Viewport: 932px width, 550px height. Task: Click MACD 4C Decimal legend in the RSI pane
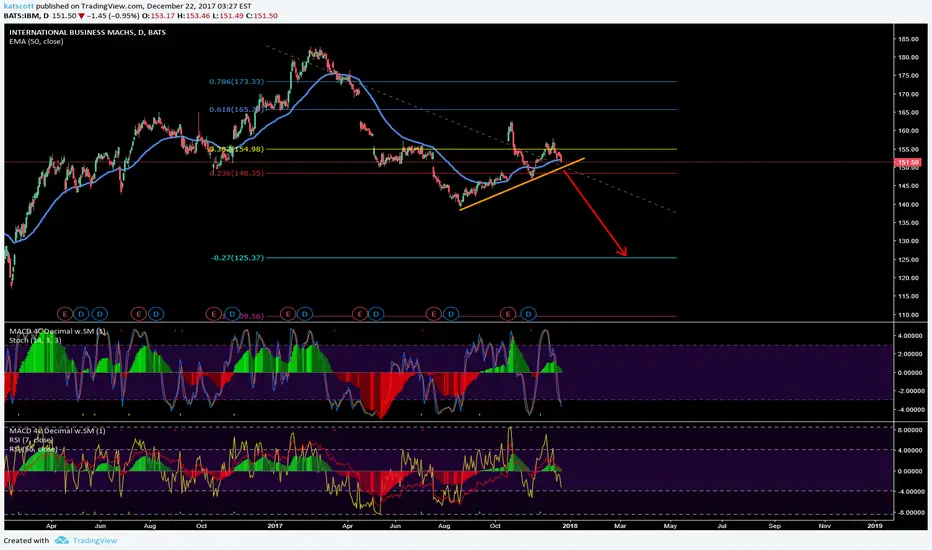pyautogui.click(x=57, y=430)
